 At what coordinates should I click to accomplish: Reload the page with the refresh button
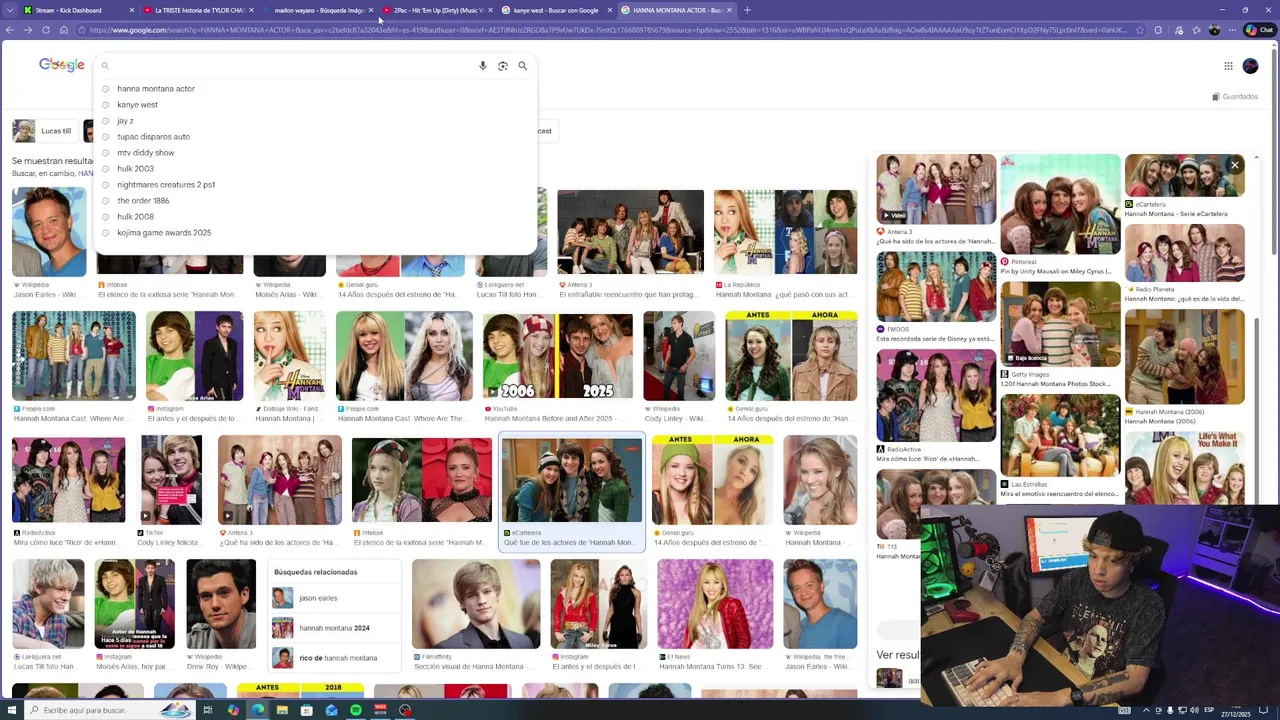pyautogui.click(x=46, y=30)
